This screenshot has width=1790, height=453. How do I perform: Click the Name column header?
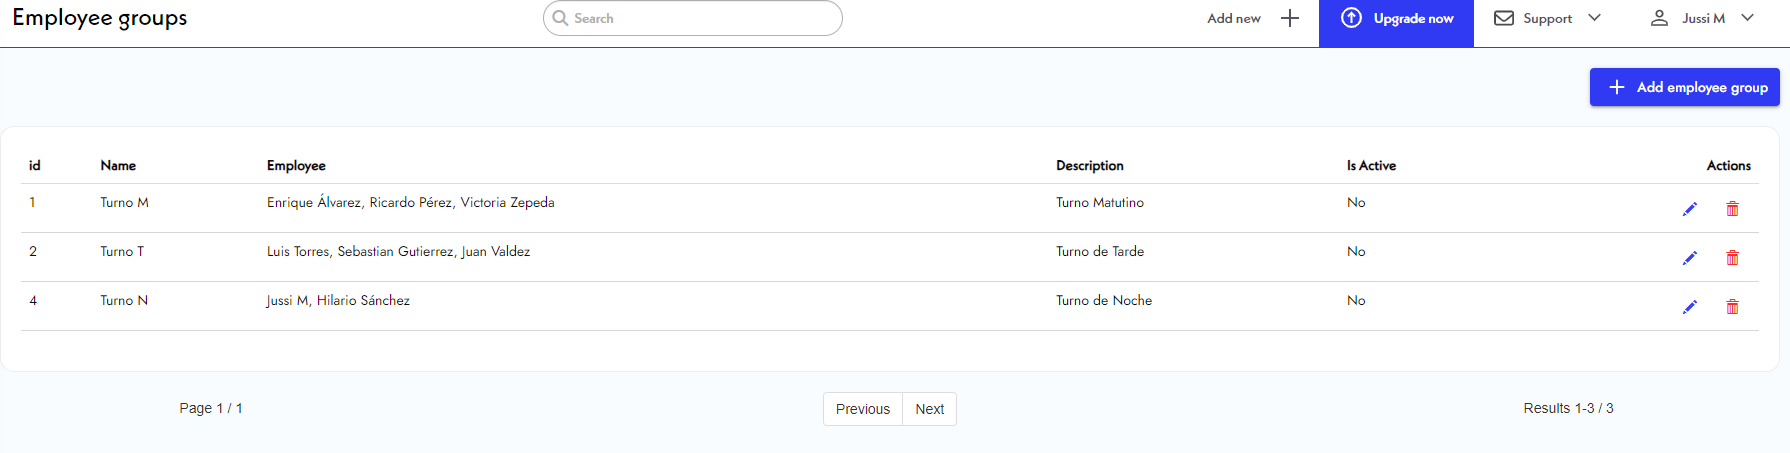[118, 166]
